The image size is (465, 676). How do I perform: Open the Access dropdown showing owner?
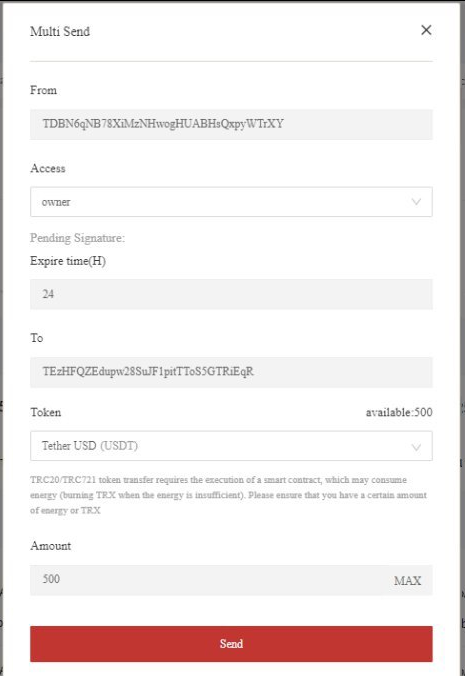point(231,202)
